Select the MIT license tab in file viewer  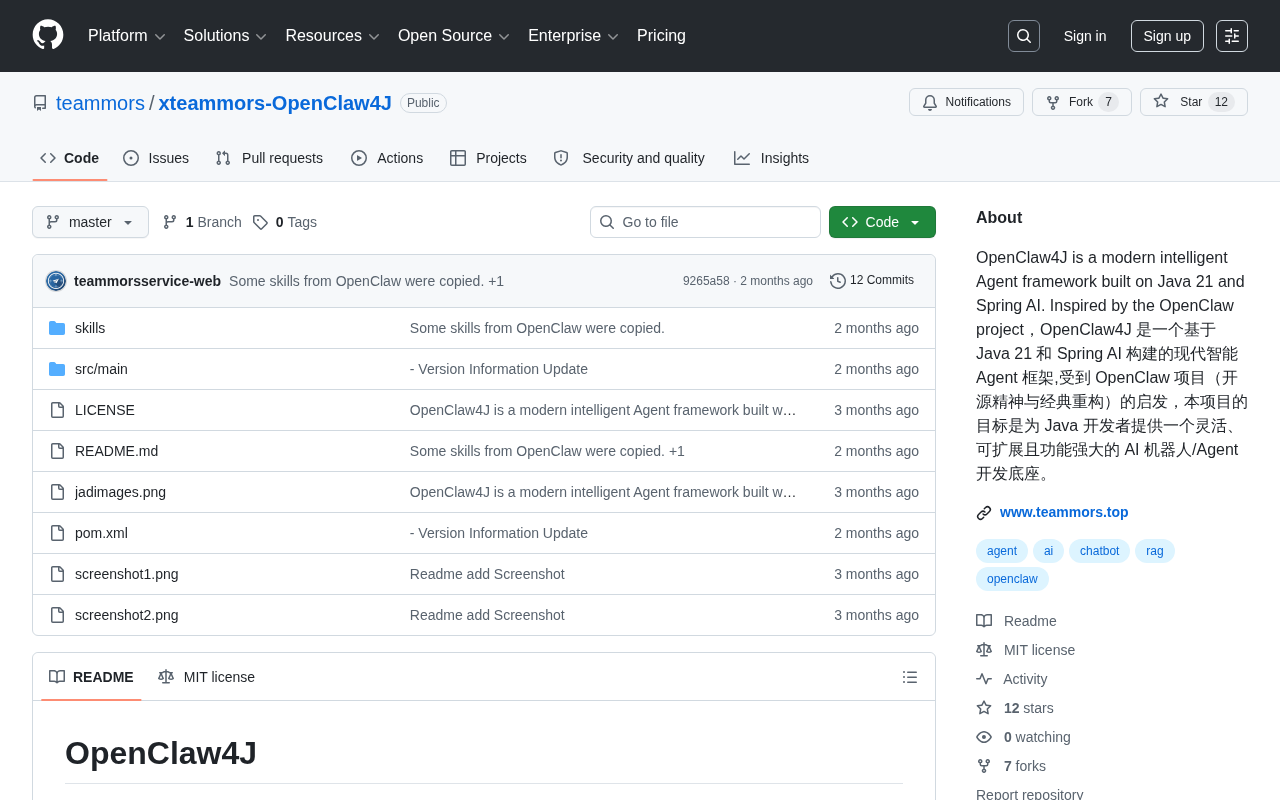pos(207,677)
